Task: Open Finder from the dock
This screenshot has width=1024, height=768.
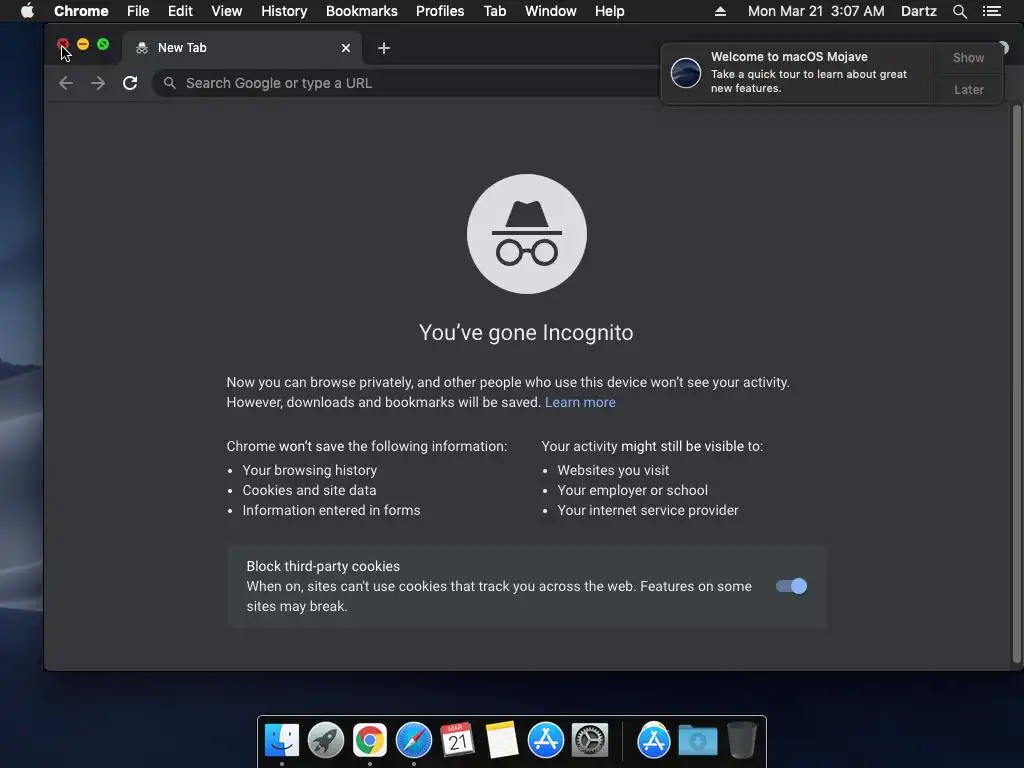Action: pyautogui.click(x=282, y=740)
